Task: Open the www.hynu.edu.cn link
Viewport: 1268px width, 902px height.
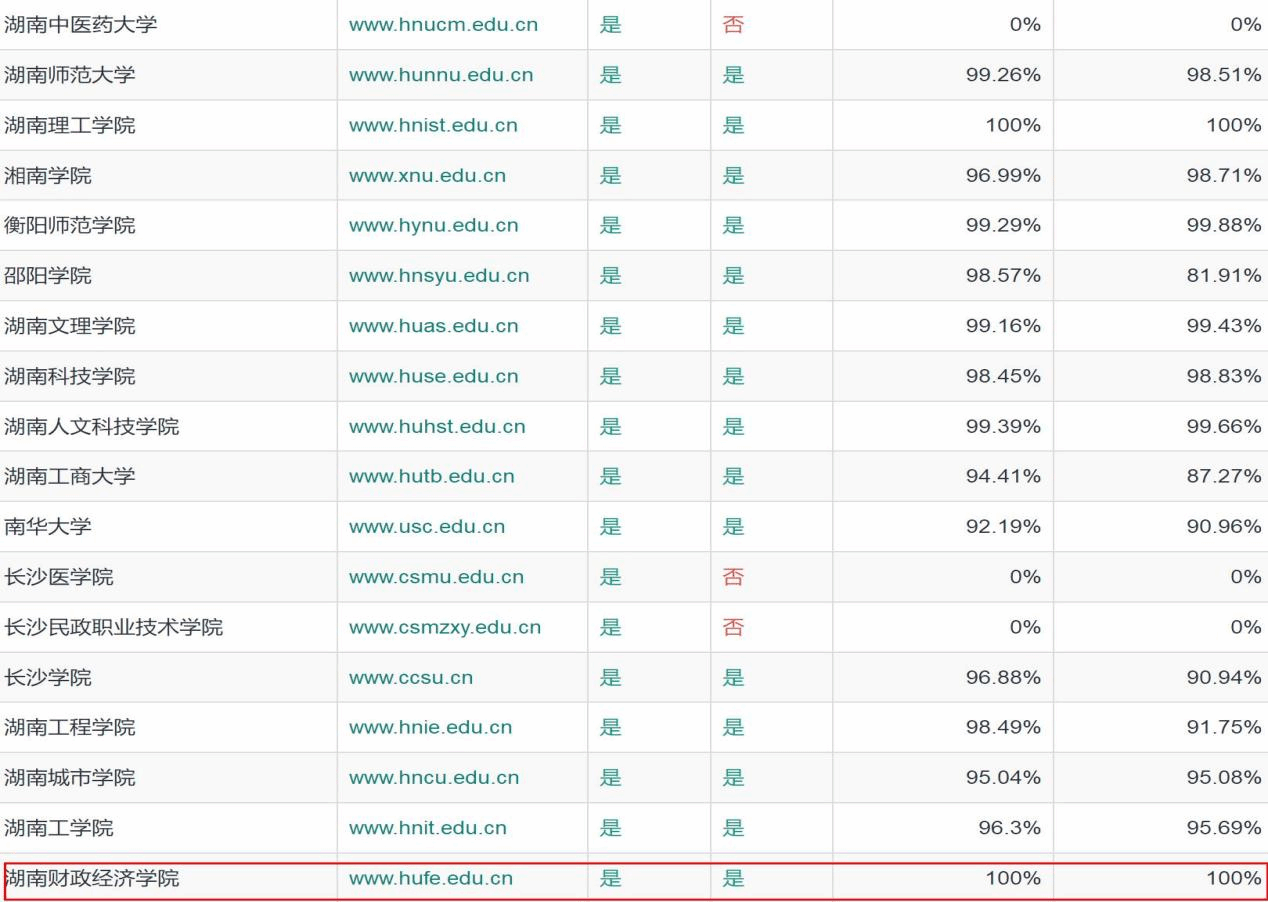Action: [x=433, y=226]
